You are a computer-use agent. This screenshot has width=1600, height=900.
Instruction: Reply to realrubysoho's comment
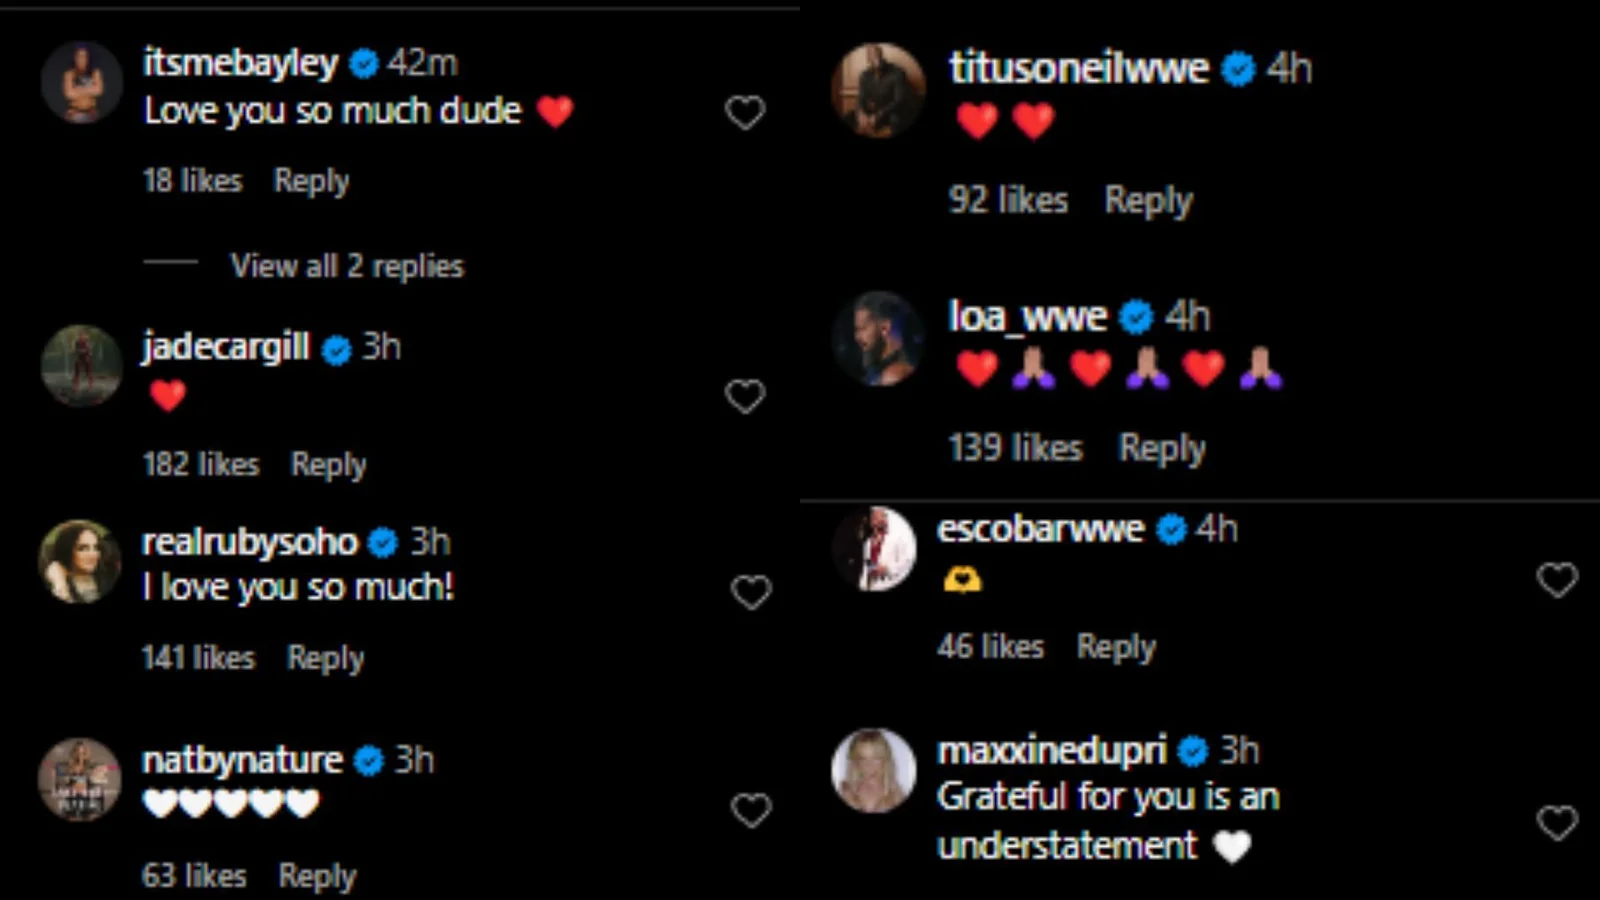pyautogui.click(x=325, y=658)
